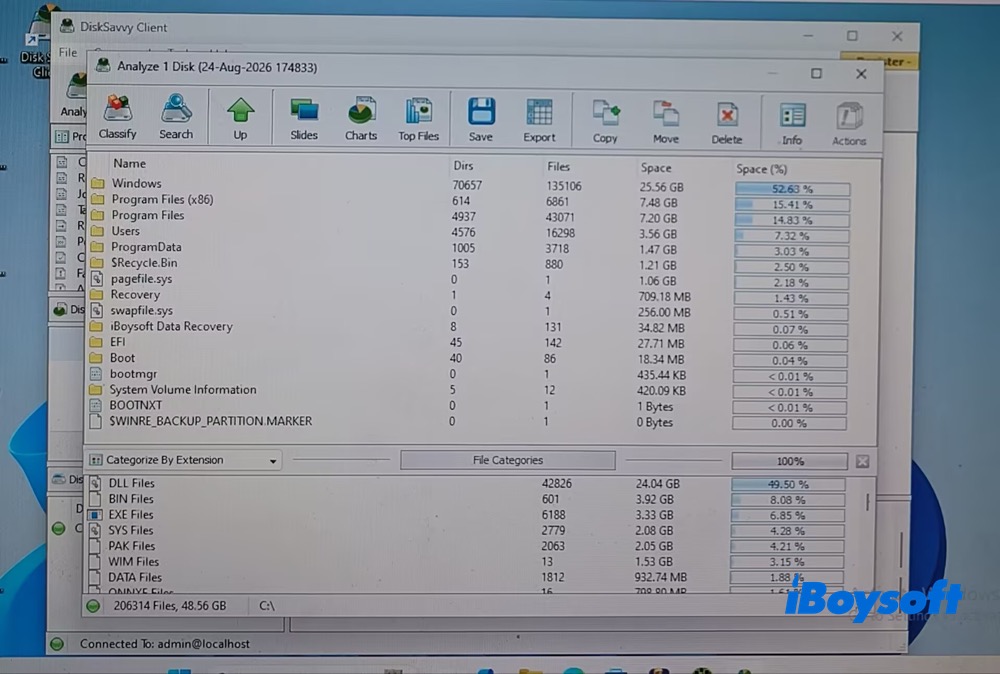1000x674 pixels.
Task: Click the C:\ path in status bar
Action: 267,606
